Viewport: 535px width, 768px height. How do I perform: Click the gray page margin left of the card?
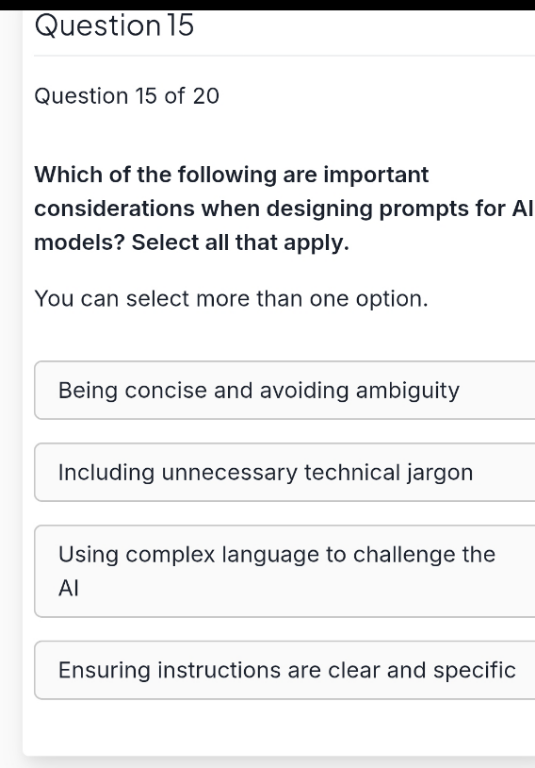11,392
